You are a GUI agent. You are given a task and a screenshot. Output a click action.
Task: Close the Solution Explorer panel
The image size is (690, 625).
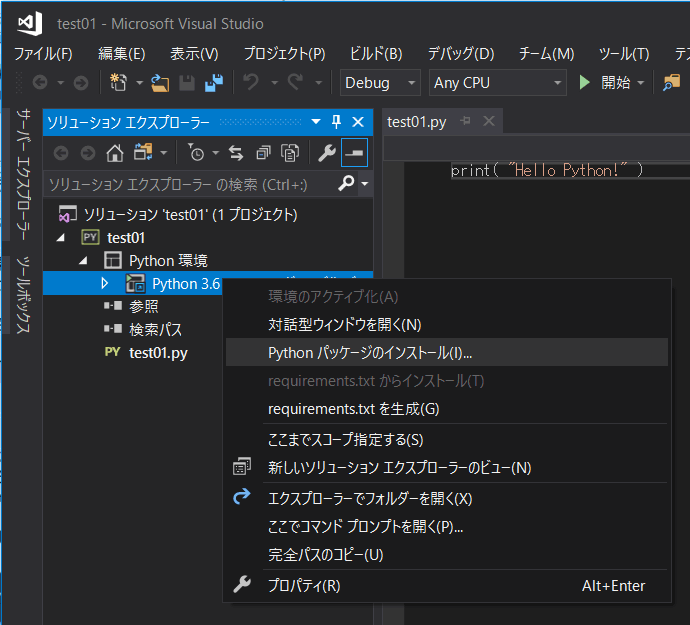click(x=358, y=122)
